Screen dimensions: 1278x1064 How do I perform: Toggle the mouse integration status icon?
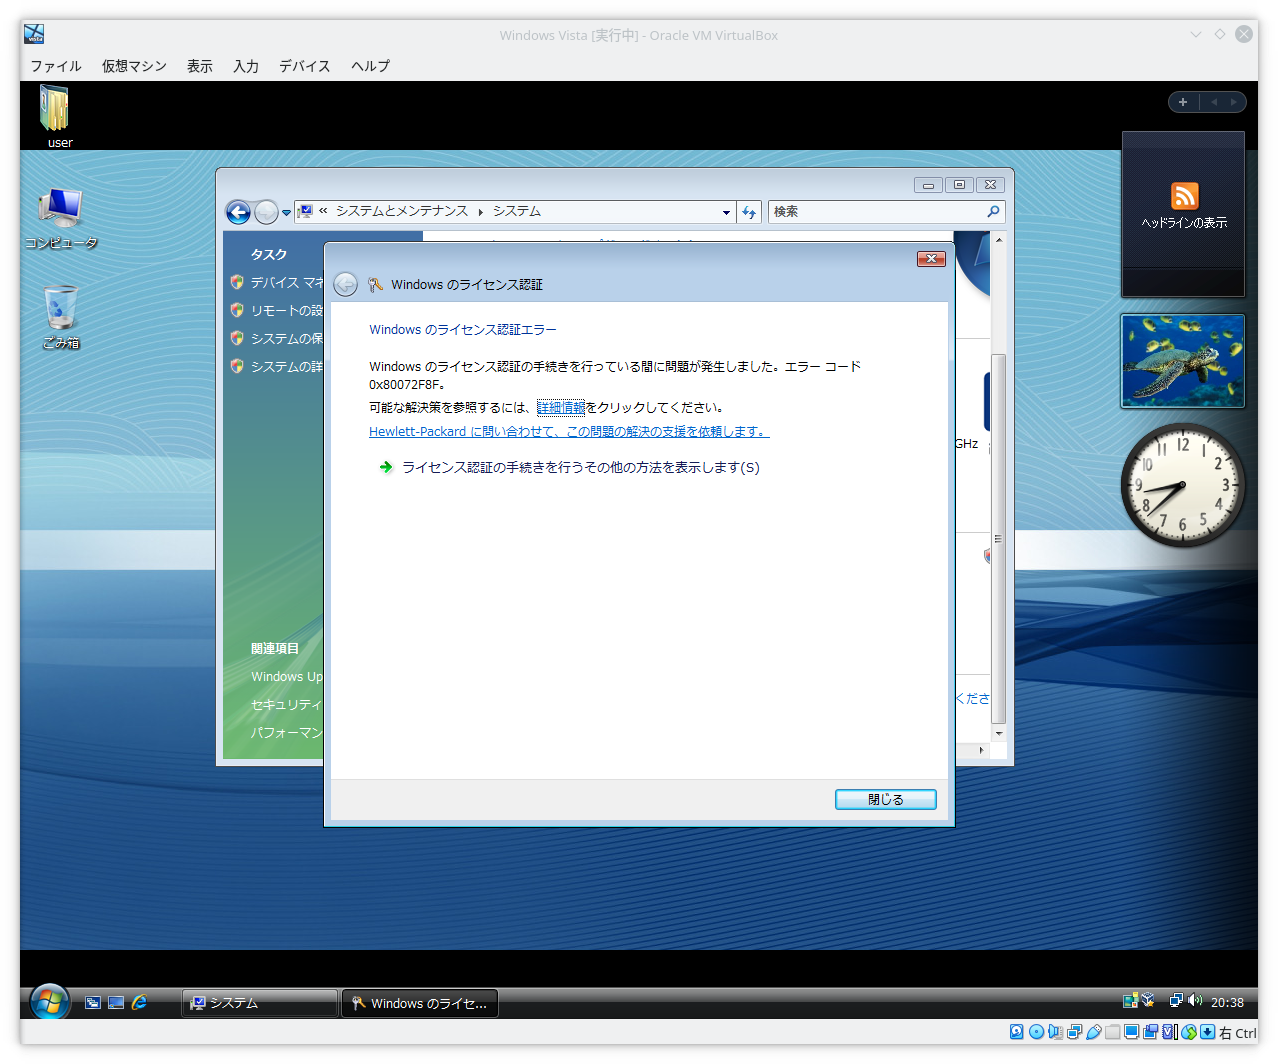pos(1188,1032)
